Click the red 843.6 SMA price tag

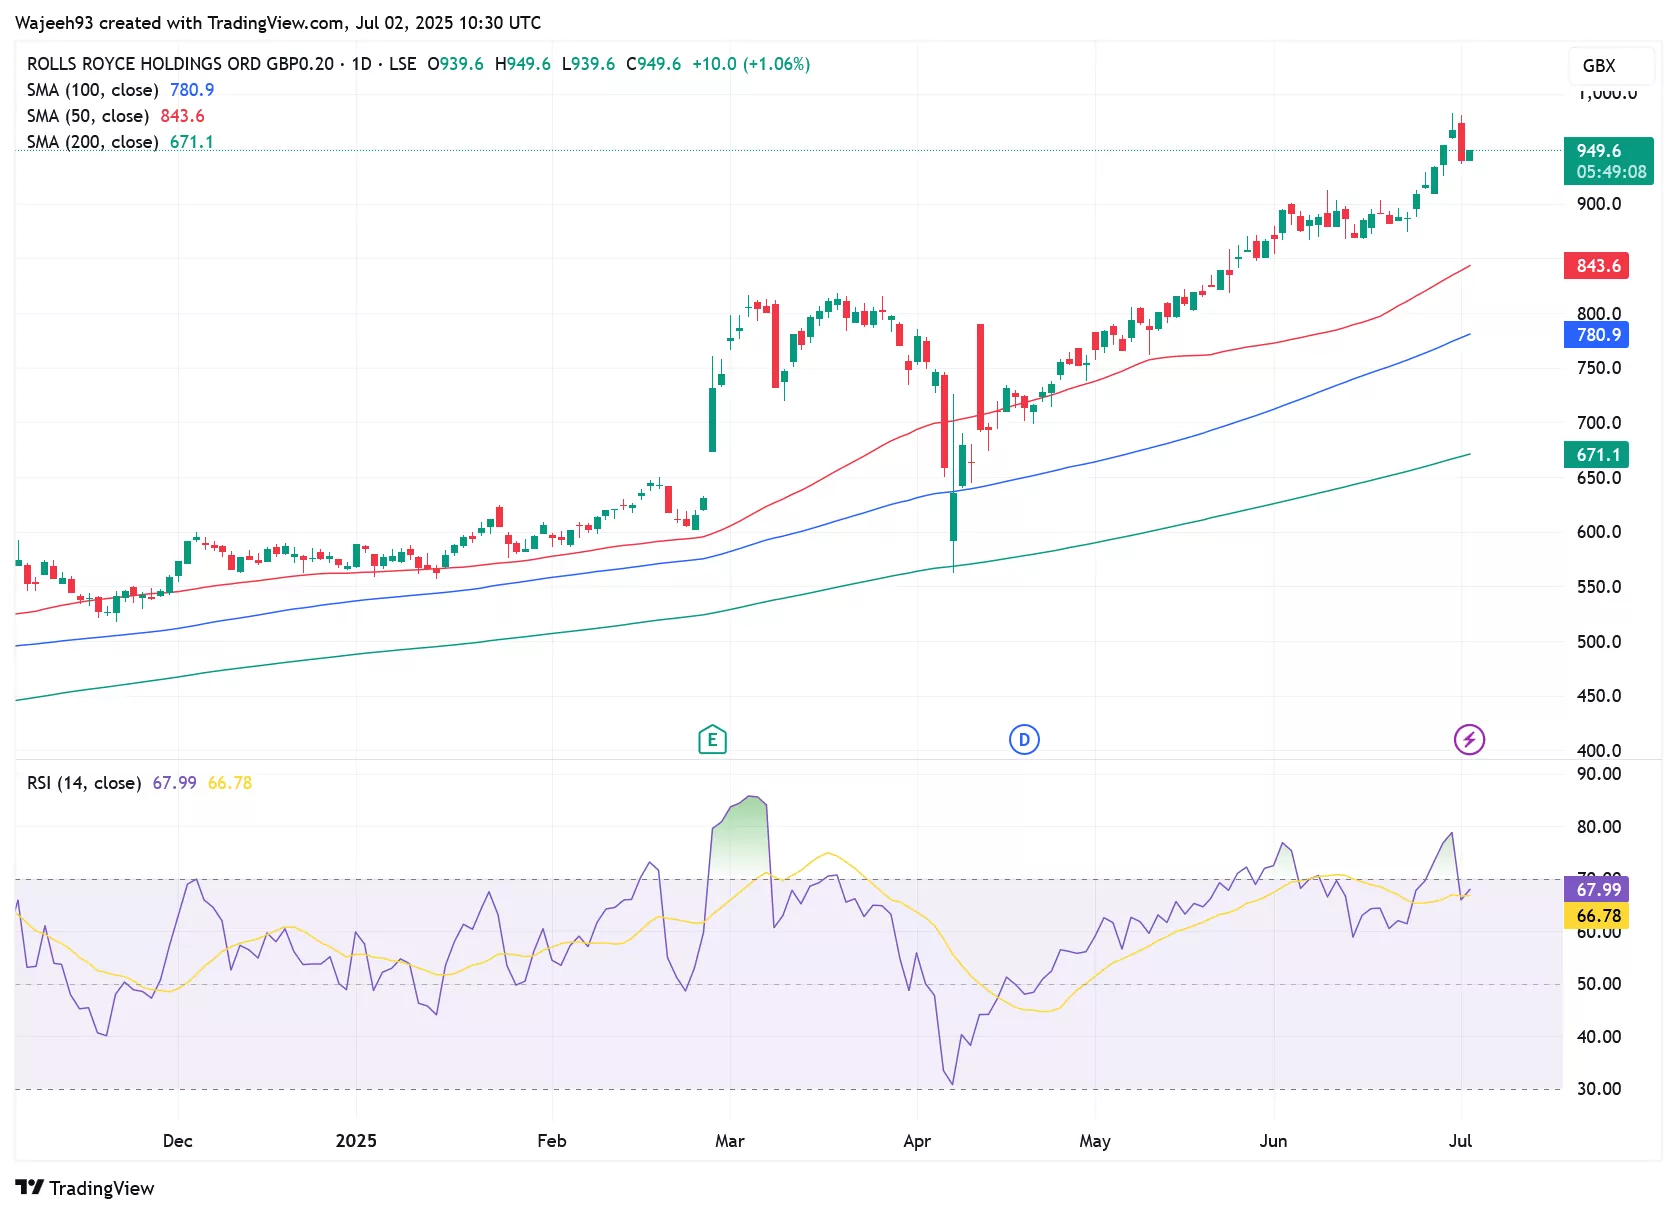coord(1596,266)
